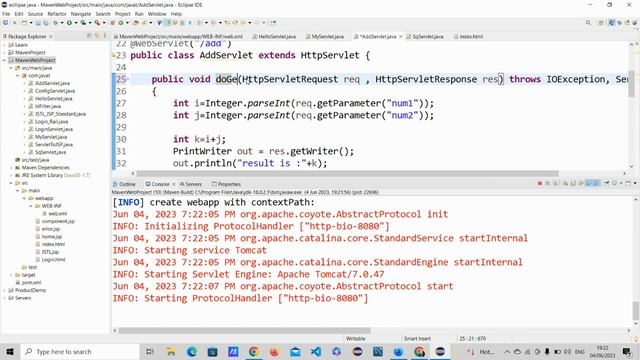Open the Refactor menu

coord(57,14)
